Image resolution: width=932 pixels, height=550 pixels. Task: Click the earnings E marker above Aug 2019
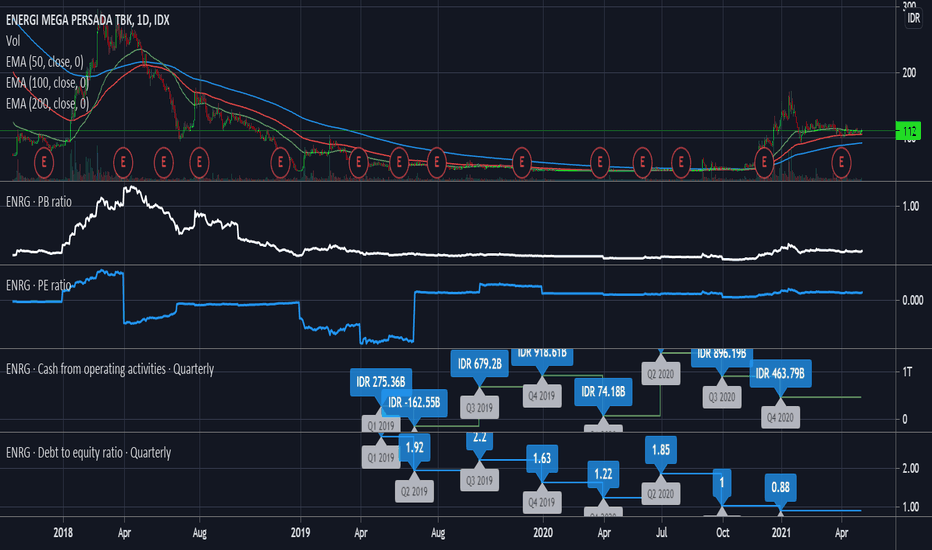[x=436, y=162]
